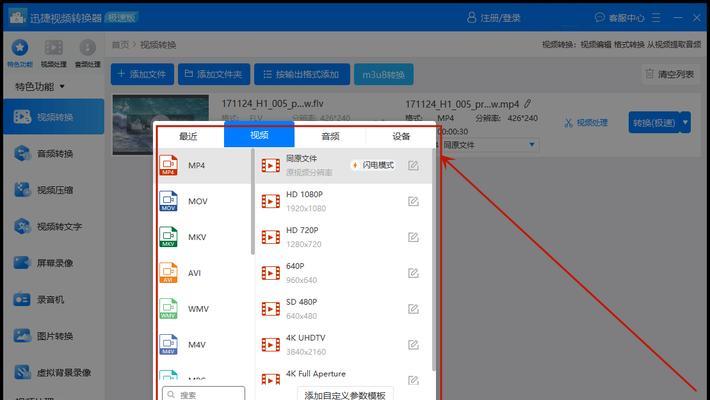710x400 pixels.
Task: Click the m3u8转换 button
Action: (x=384, y=74)
